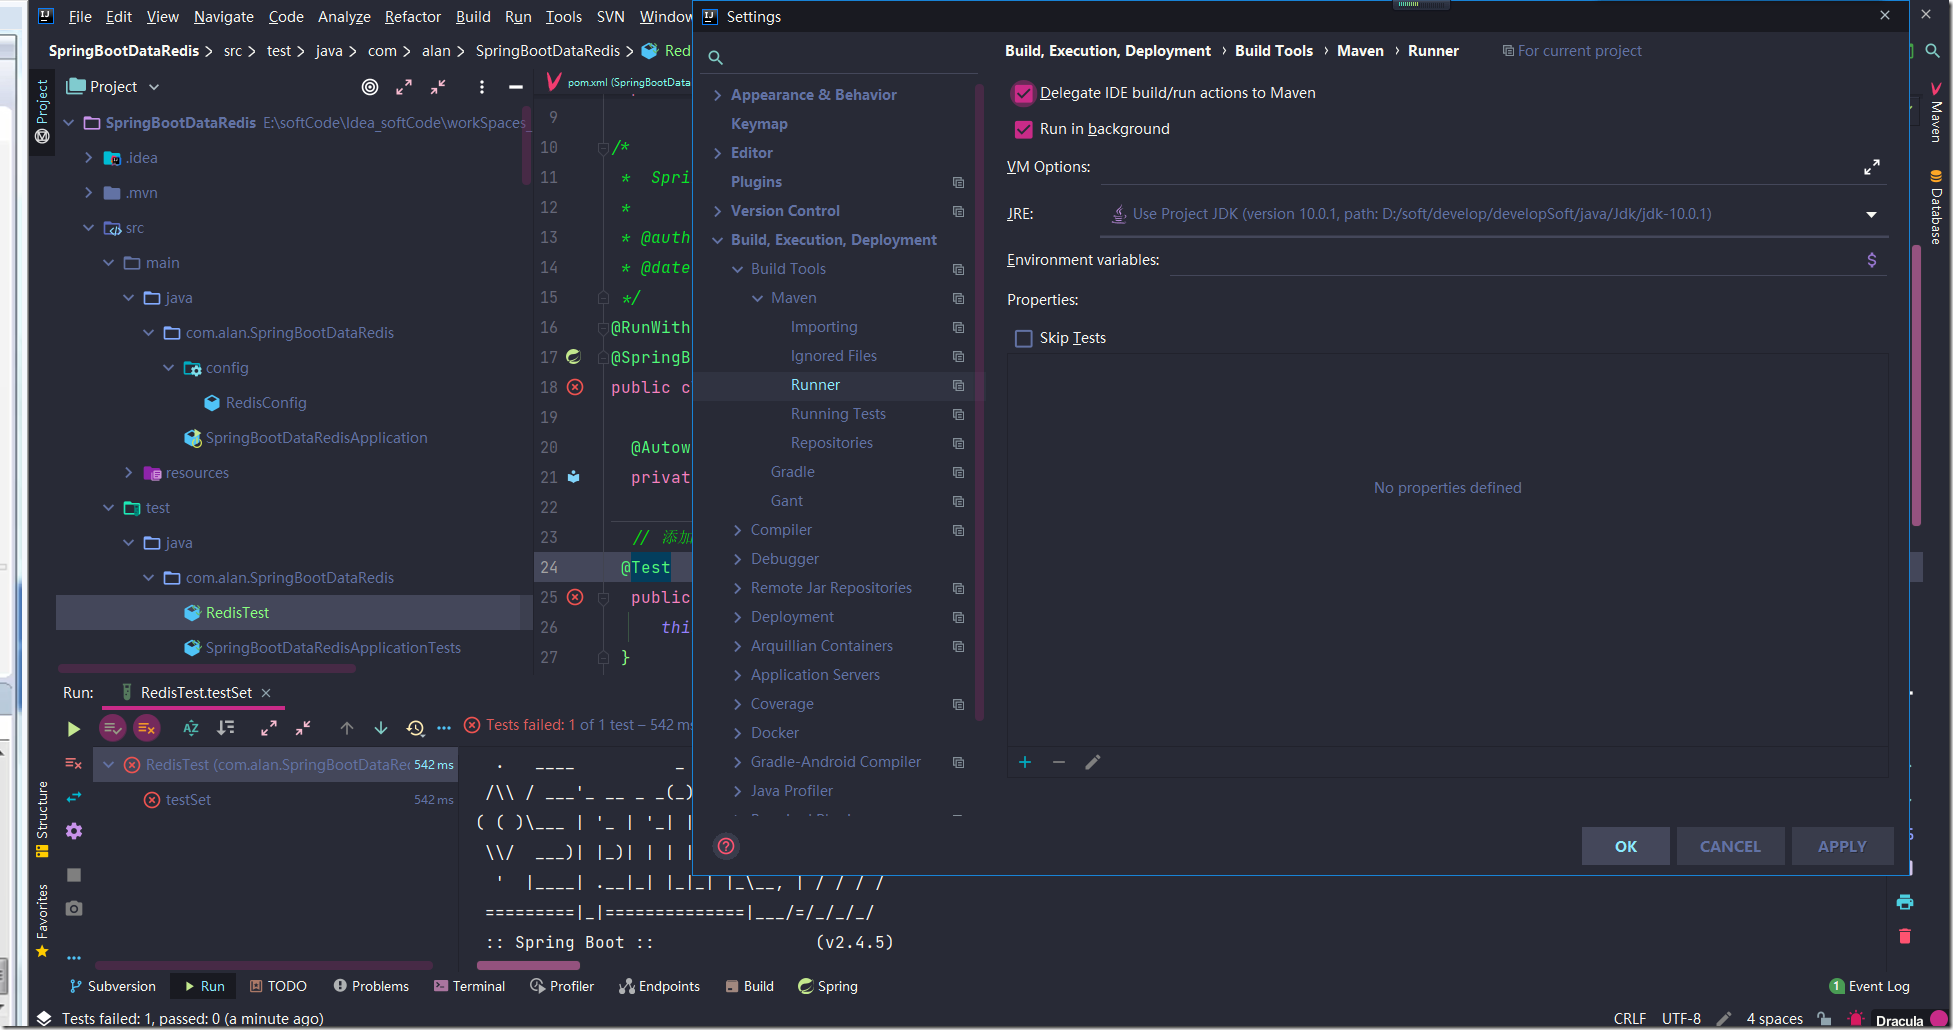The height and width of the screenshot is (1030, 1953).
Task: Select Running Tests settings page
Action: 838,414
